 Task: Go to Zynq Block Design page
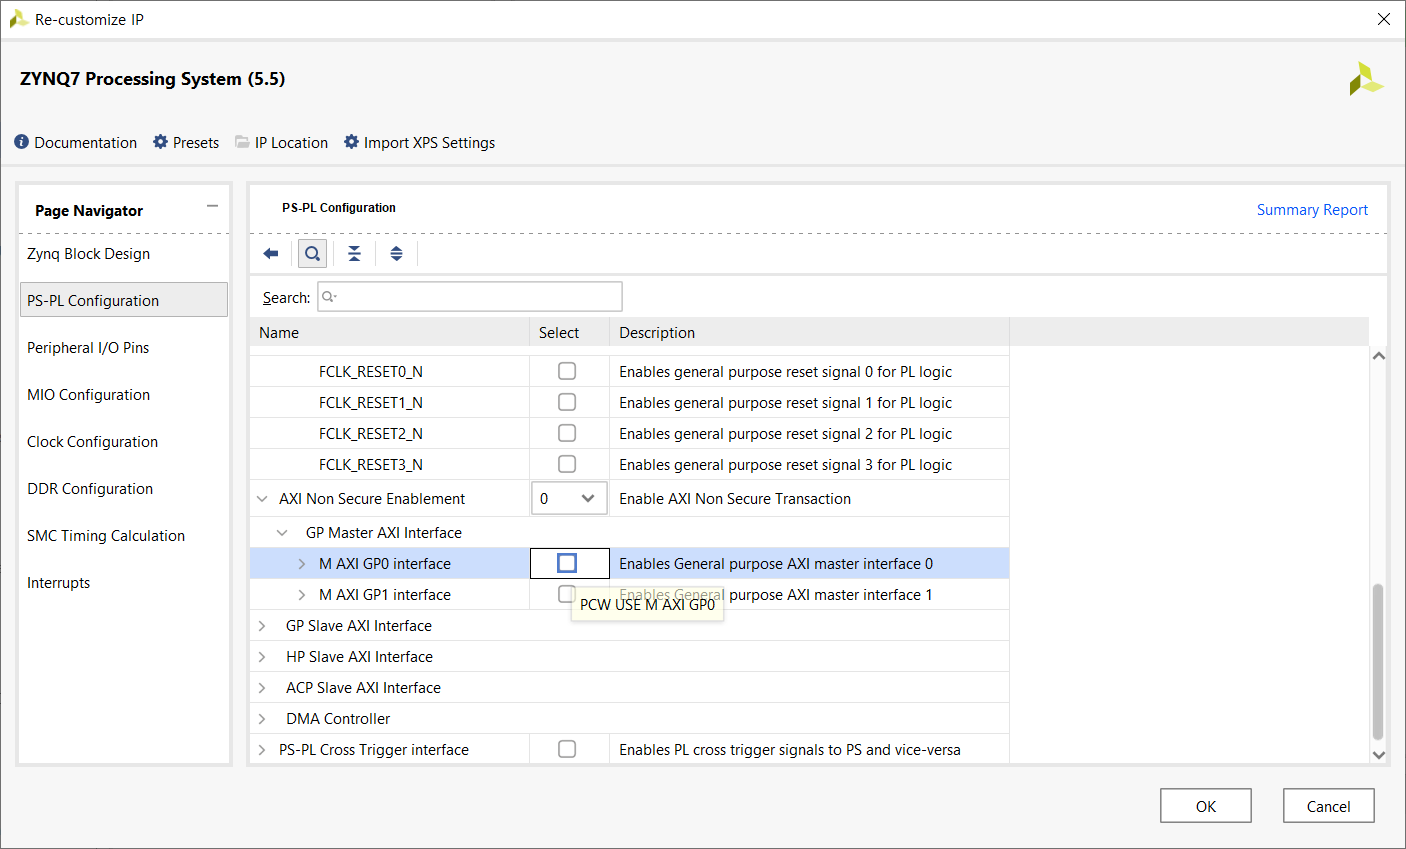point(124,254)
